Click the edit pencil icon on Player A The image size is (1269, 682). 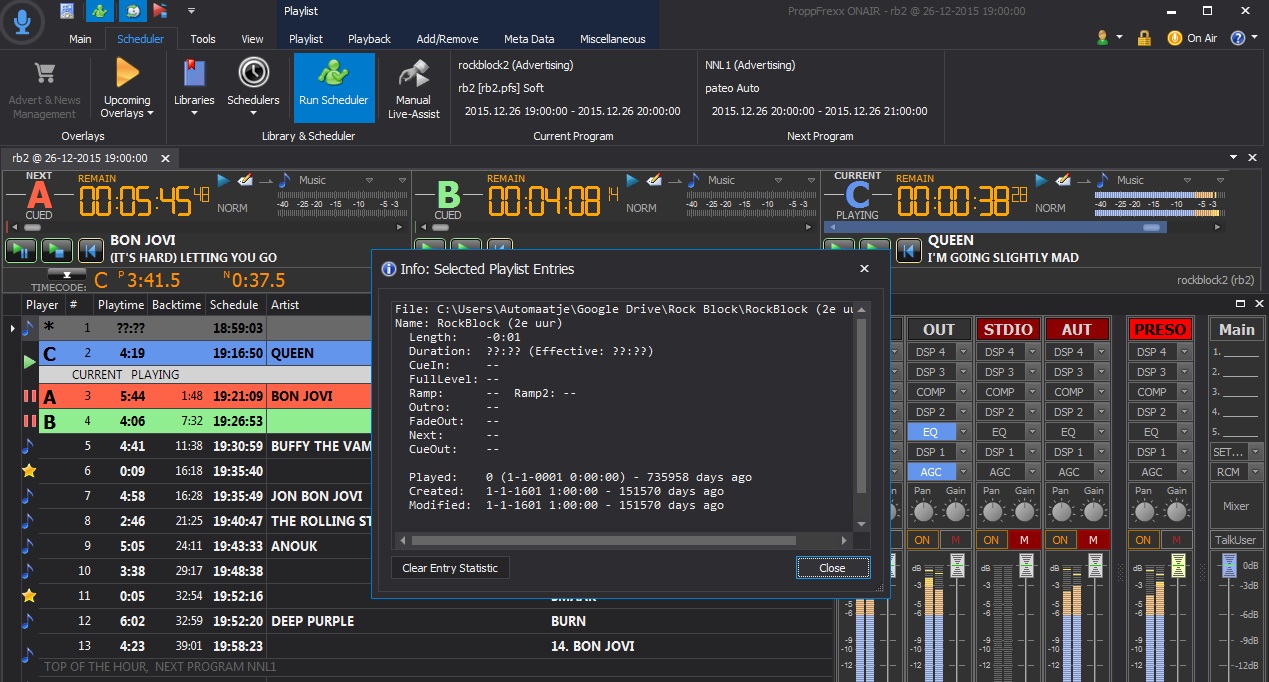pos(245,180)
